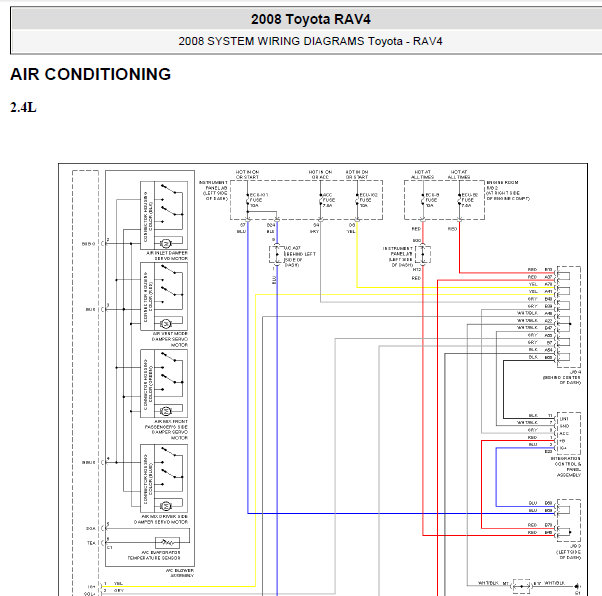Click the thermistor symbol in the evaporator temperature sensor
This screenshot has height=596, width=602.
click(x=167, y=543)
